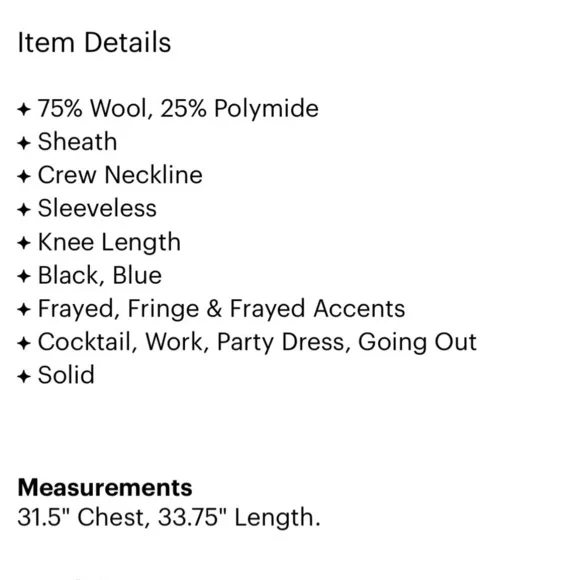Click the Crew Neckline detail text
Image resolution: width=580 pixels, height=580 pixels.
coord(120,175)
